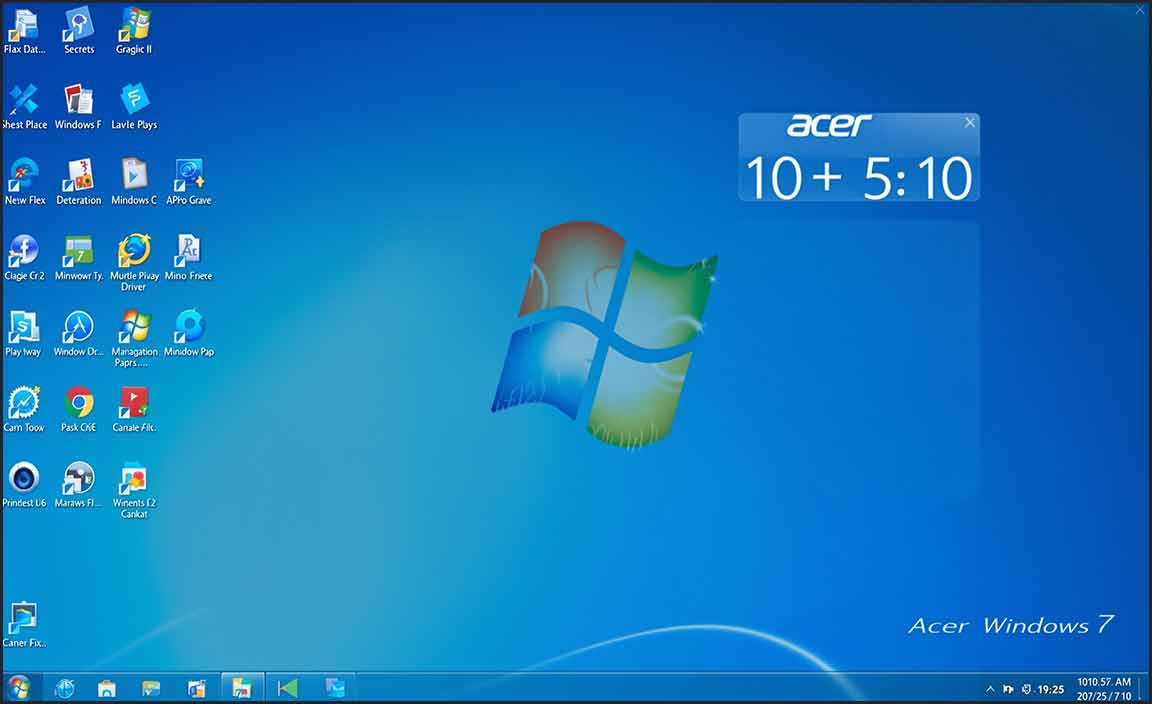Viewport: 1152px width, 704px height.
Task: Select the Minidow Pap desktop shortcut
Action: point(189,333)
